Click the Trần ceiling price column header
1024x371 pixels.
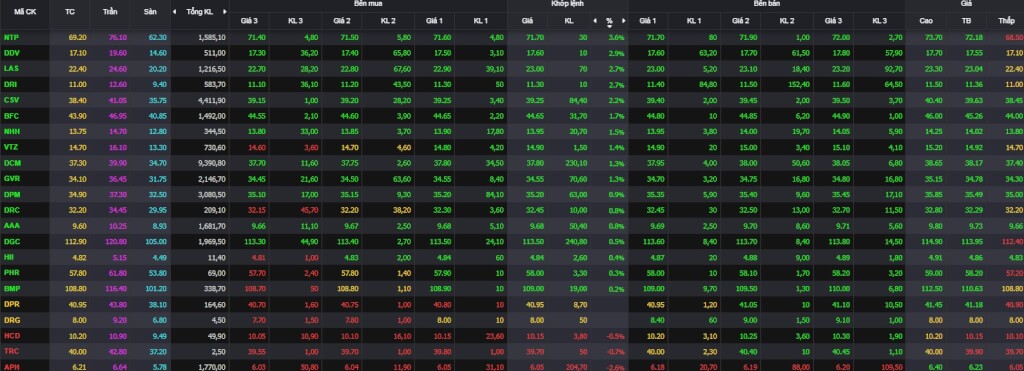110,12
